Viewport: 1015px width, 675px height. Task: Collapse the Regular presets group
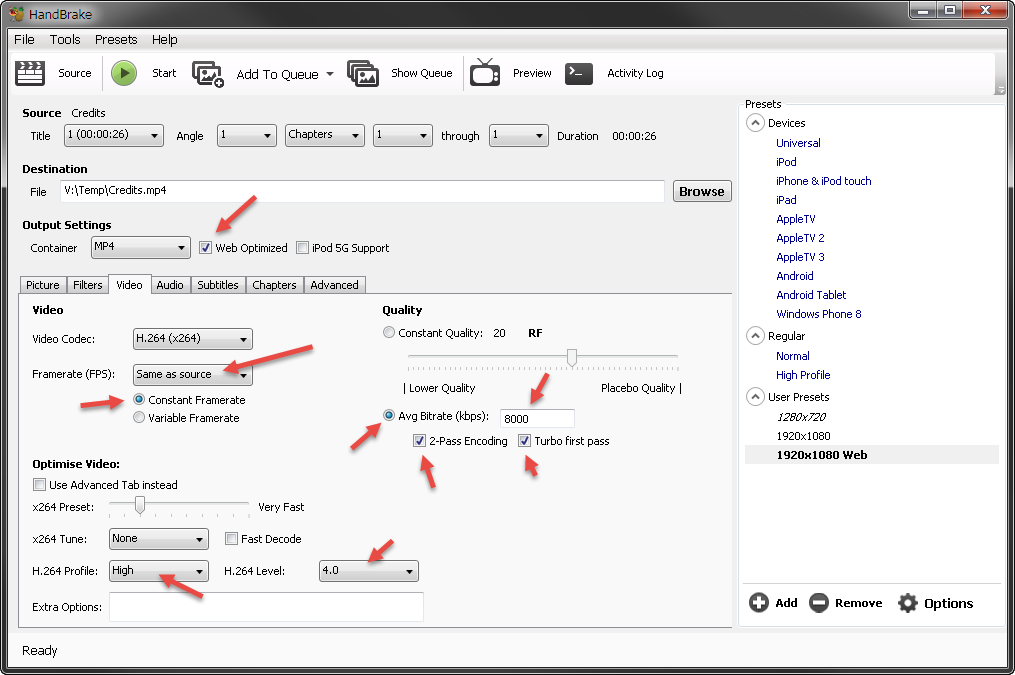click(x=755, y=336)
